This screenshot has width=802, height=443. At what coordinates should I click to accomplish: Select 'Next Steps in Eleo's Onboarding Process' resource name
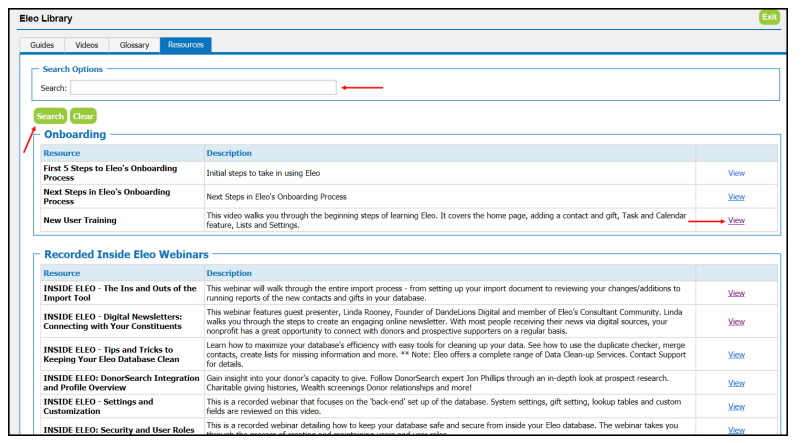click(106, 196)
